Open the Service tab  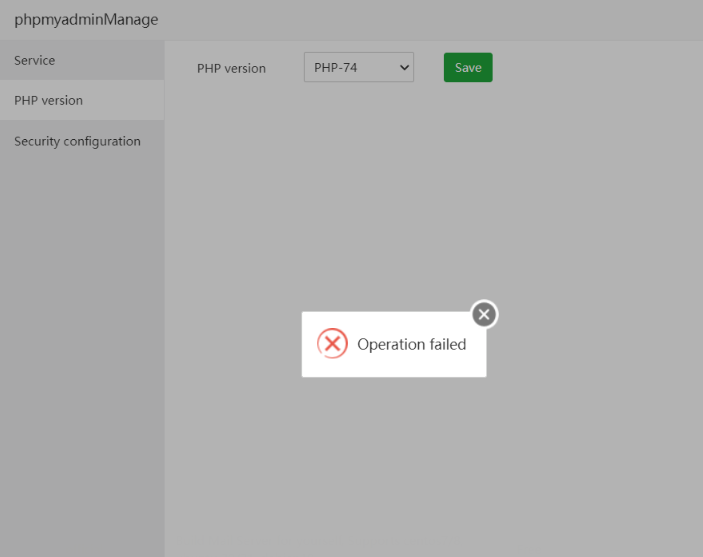82,61
